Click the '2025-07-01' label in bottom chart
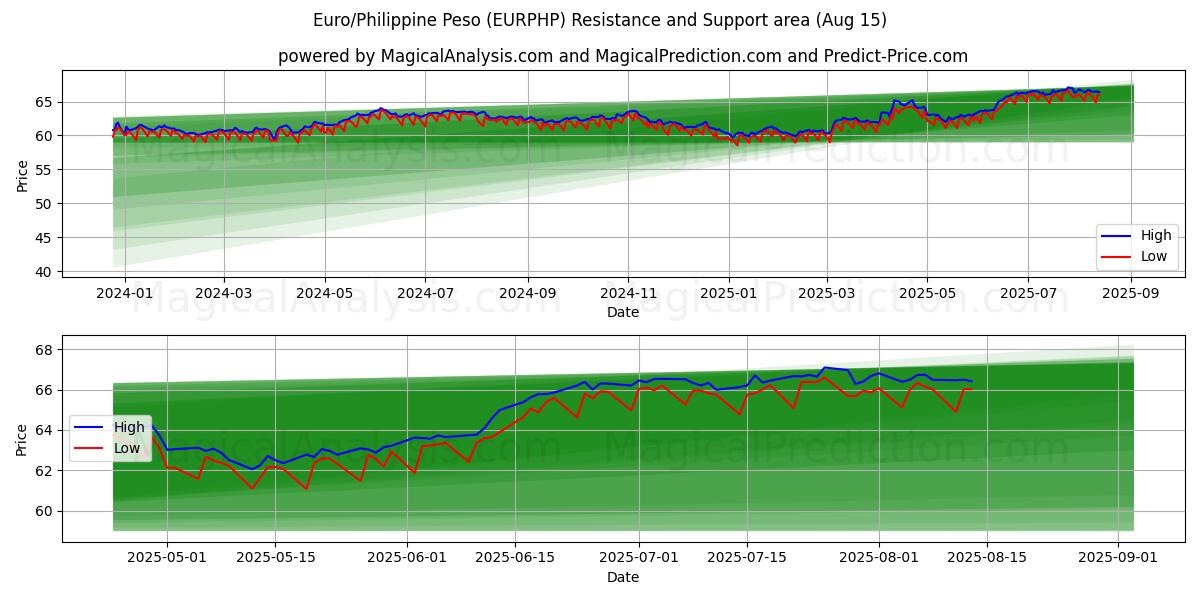The width and height of the screenshot is (1200, 600). point(639,558)
